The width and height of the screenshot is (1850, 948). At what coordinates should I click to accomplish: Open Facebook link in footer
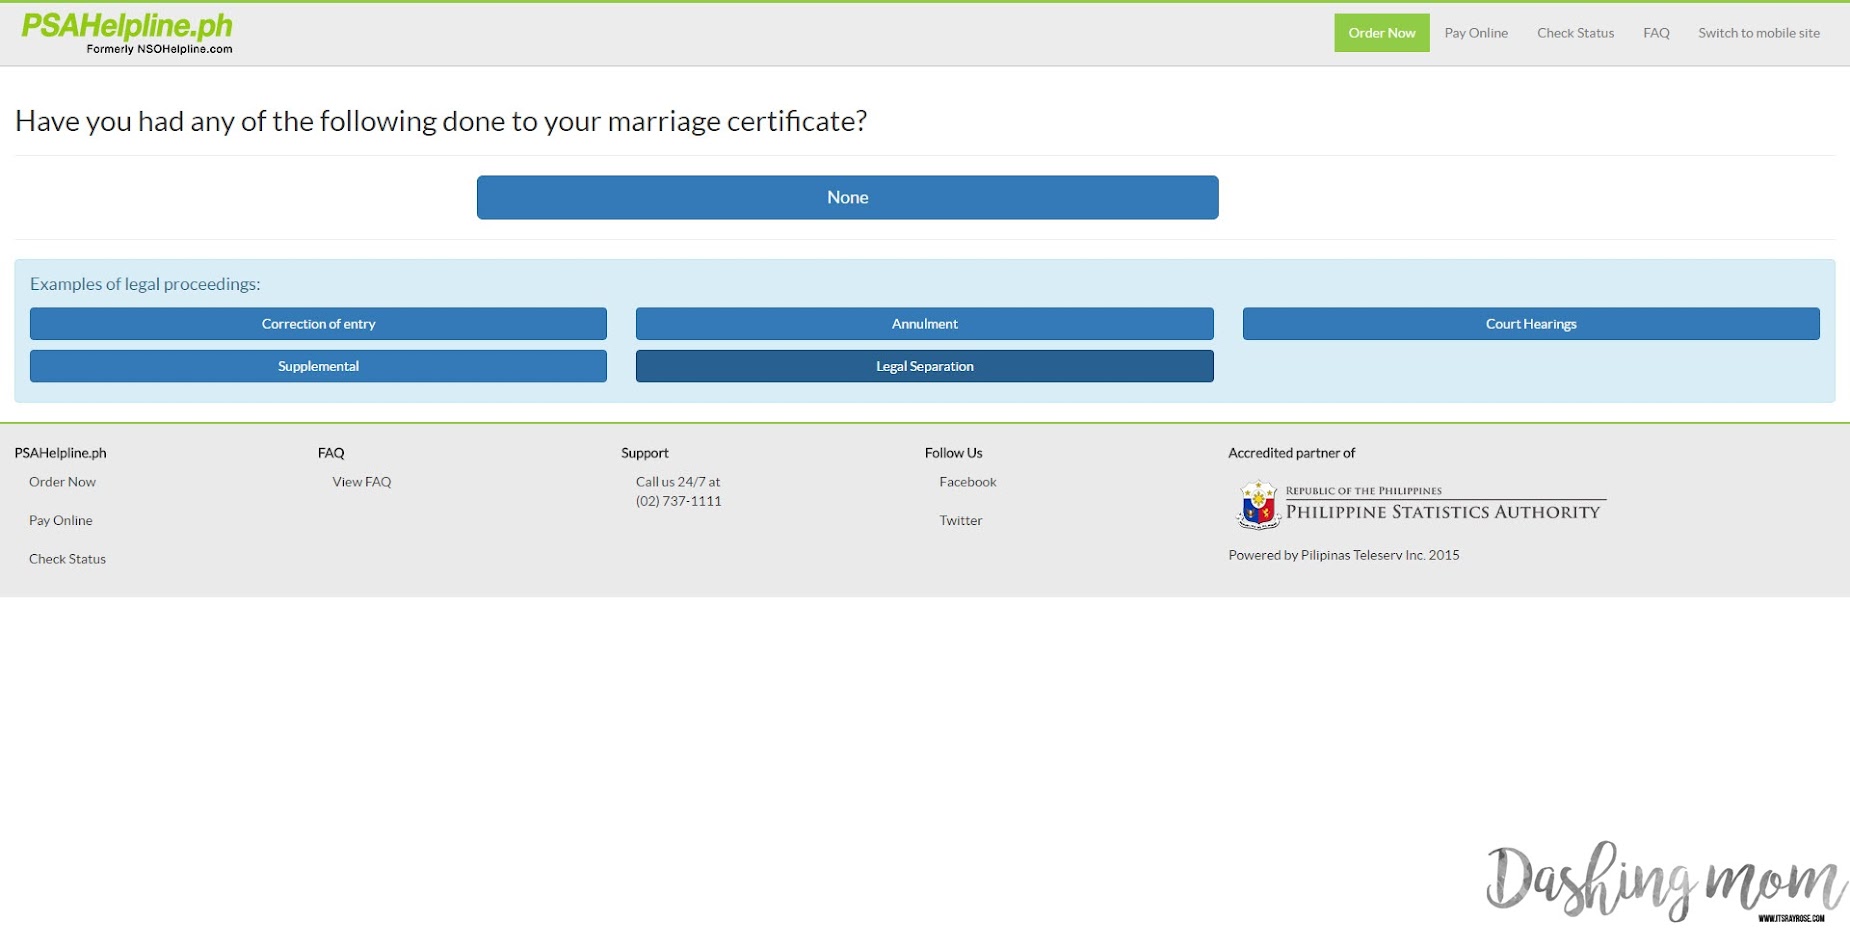[967, 482]
